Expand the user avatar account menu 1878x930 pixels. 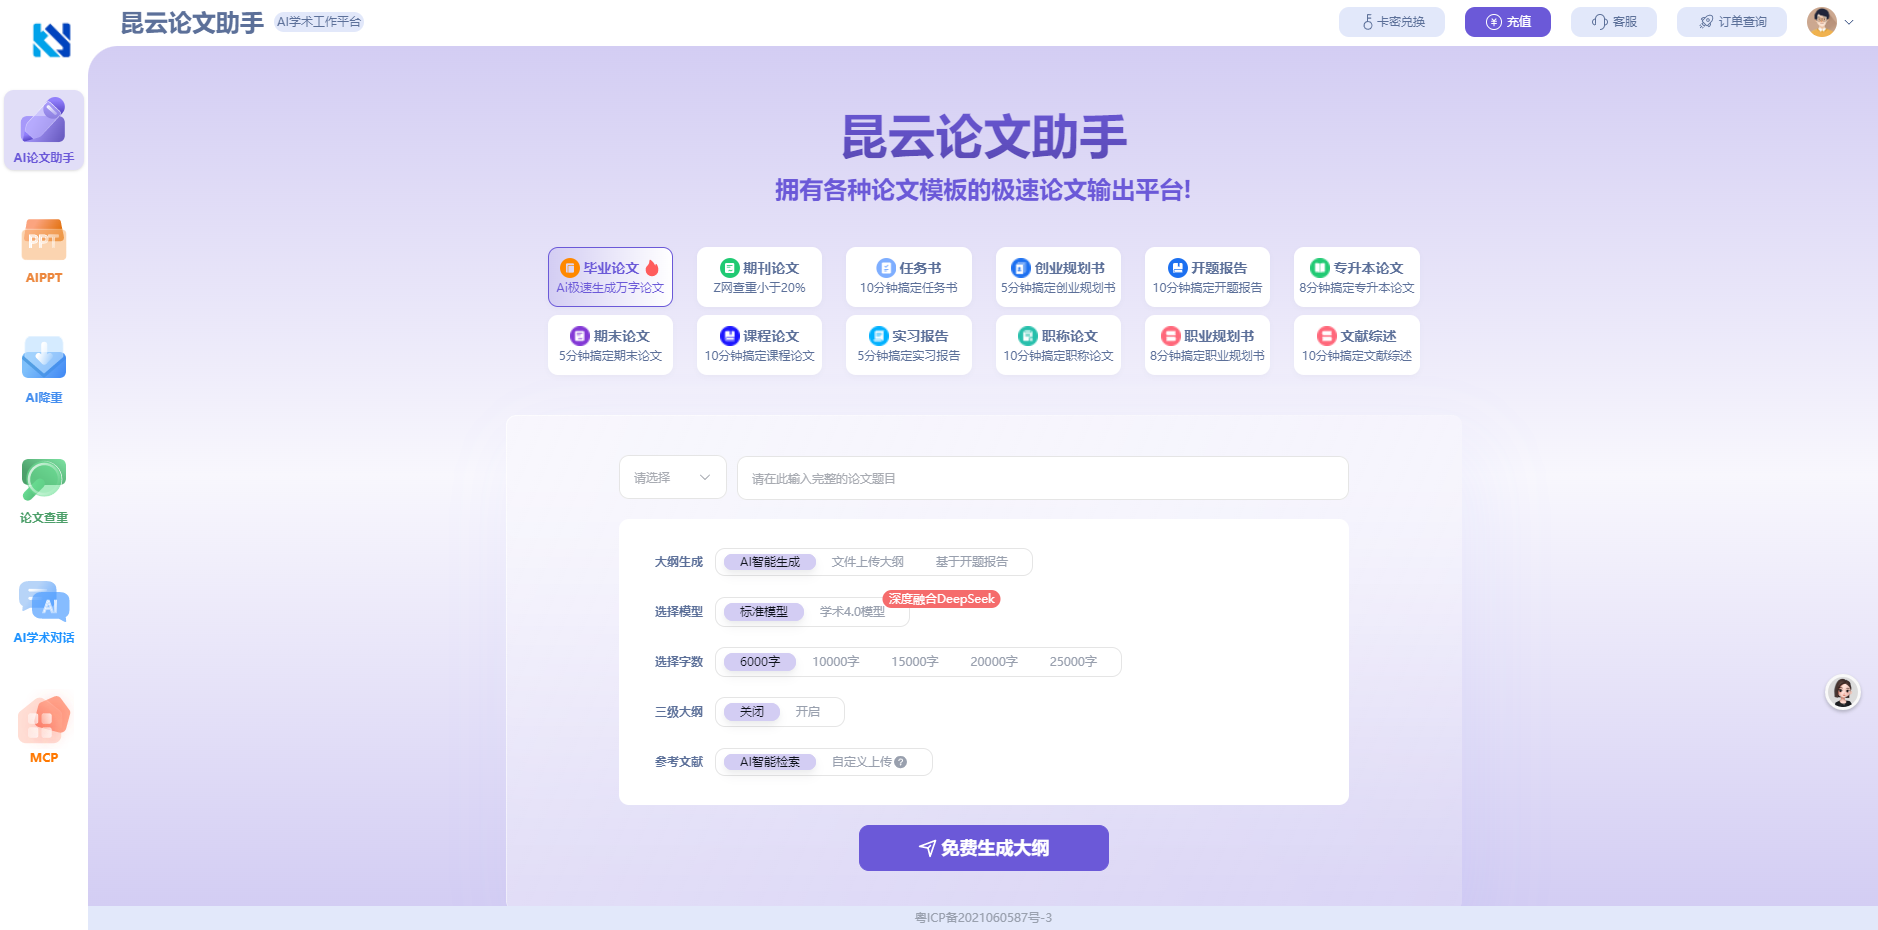(1830, 22)
